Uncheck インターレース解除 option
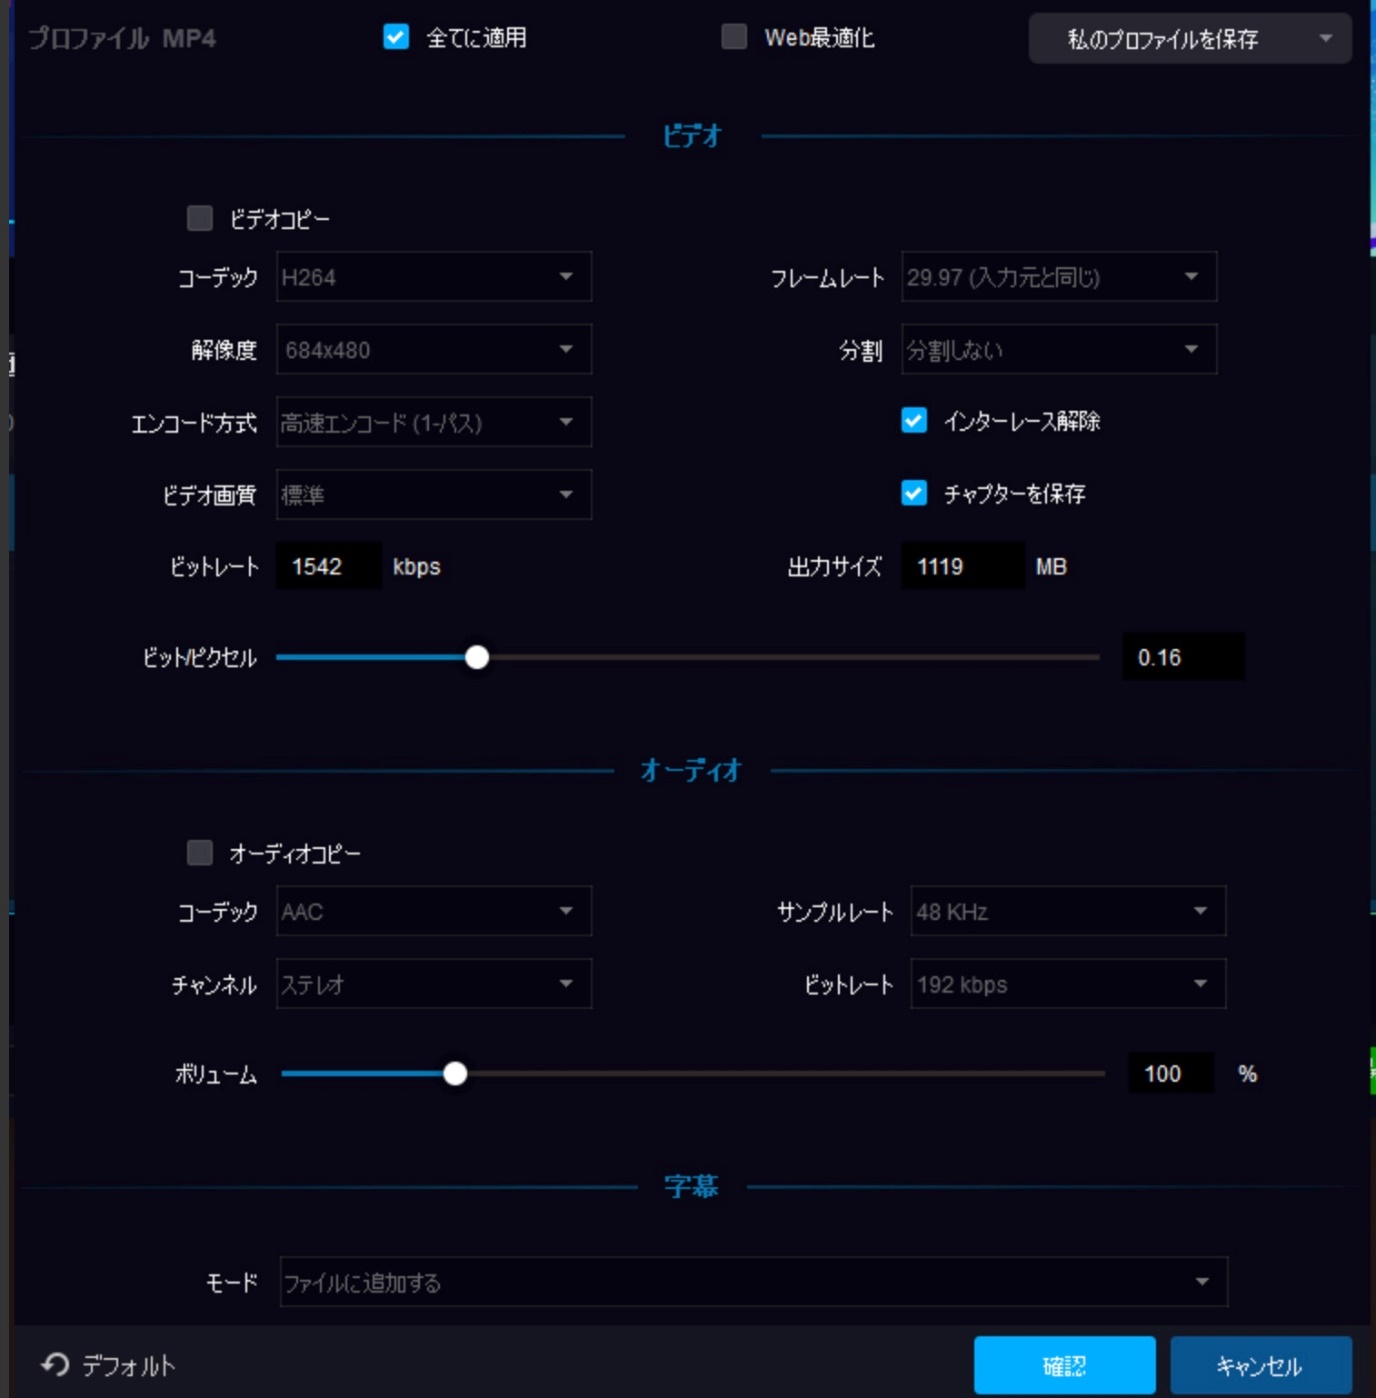This screenshot has height=1398, width=1376. point(914,420)
